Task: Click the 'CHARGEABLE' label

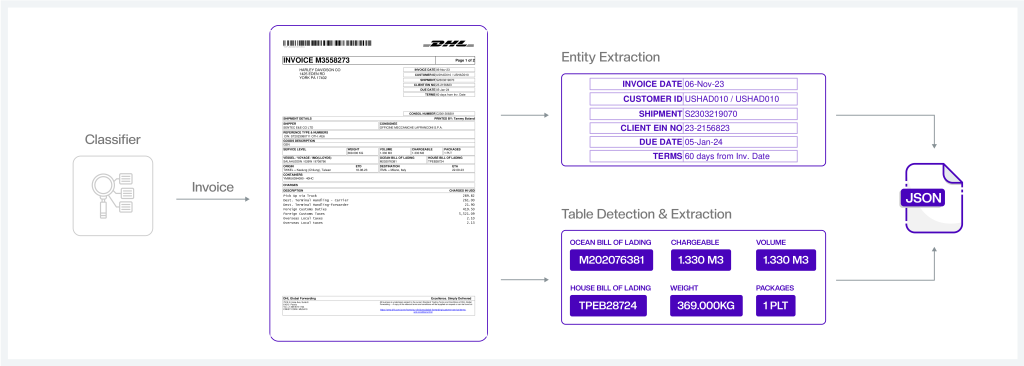Action: (x=695, y=242)
